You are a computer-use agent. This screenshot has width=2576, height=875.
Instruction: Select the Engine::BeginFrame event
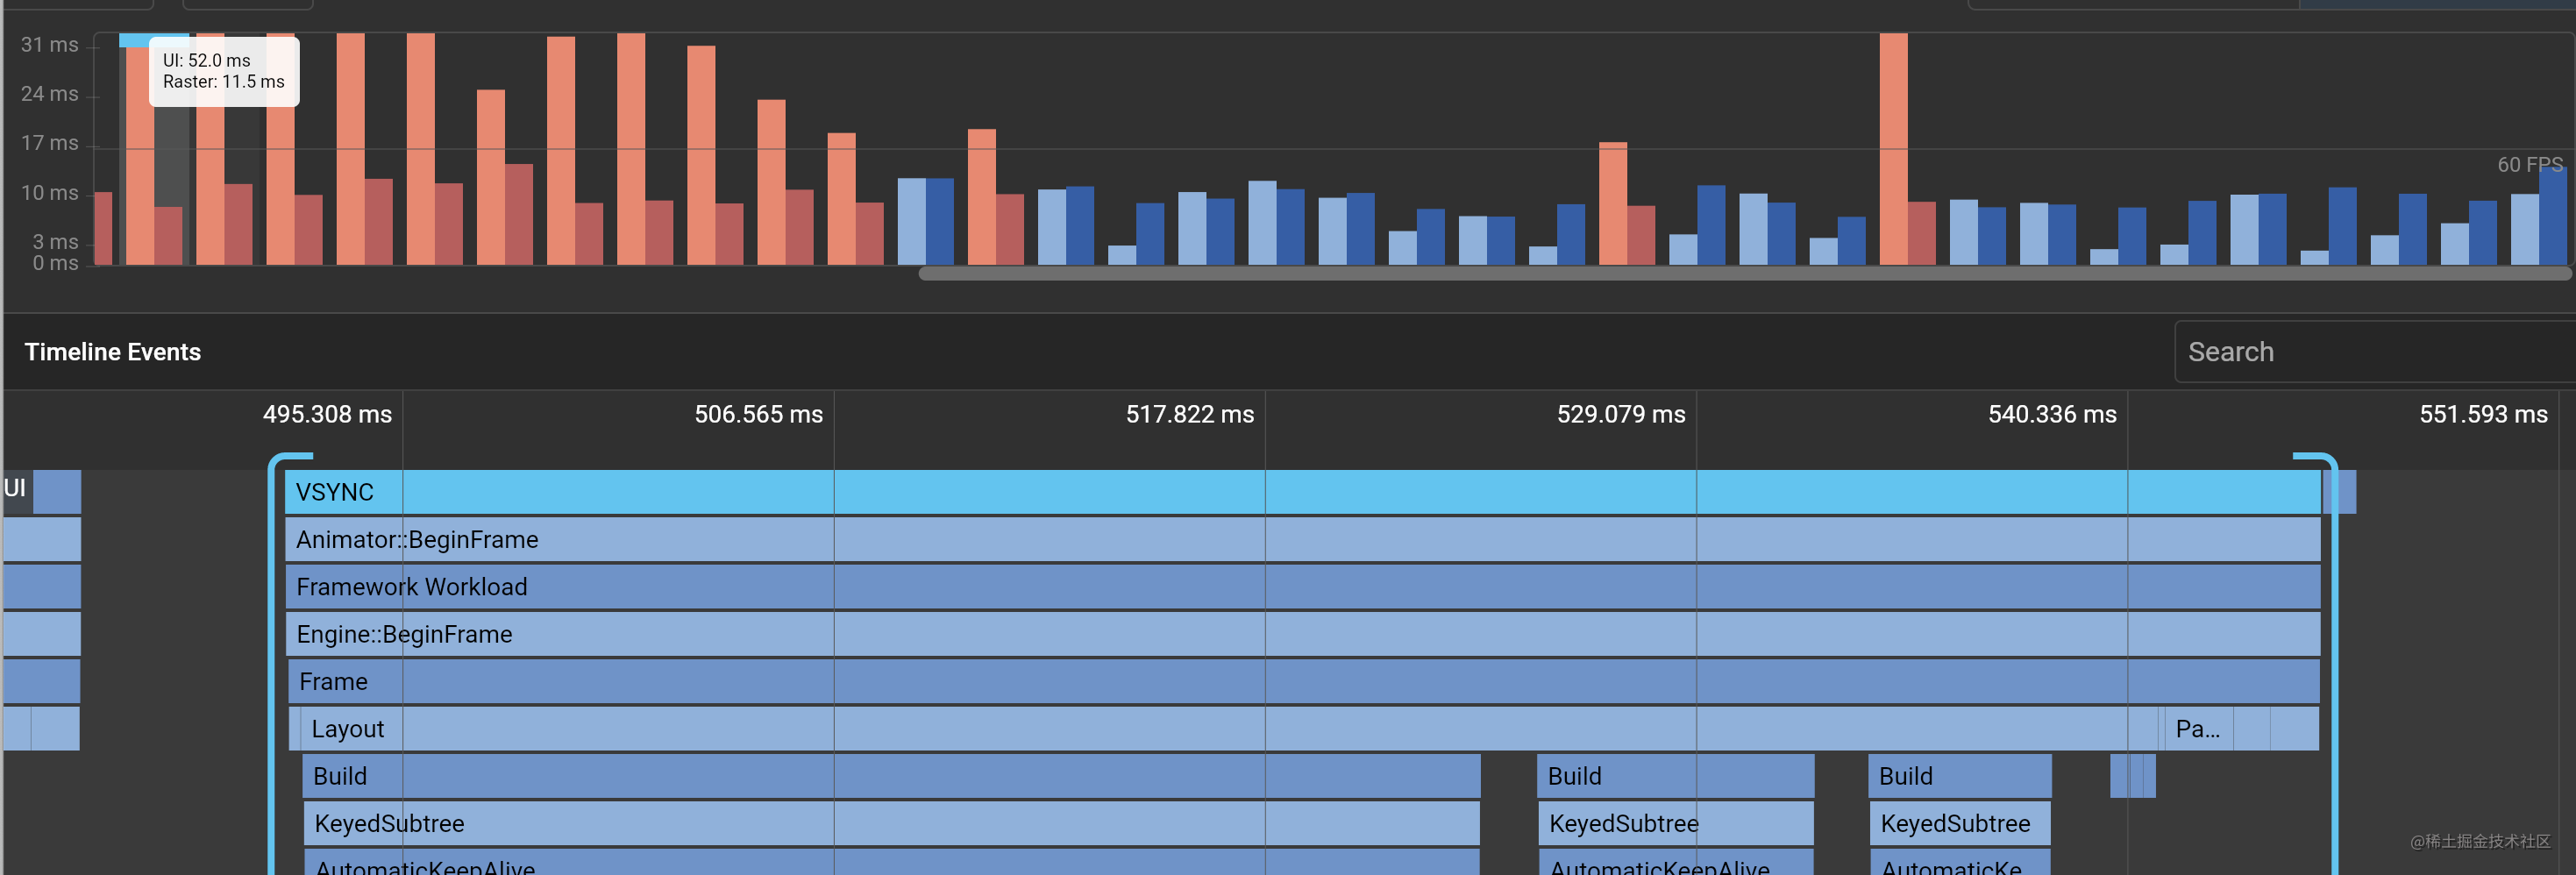tap(1303, 634)
